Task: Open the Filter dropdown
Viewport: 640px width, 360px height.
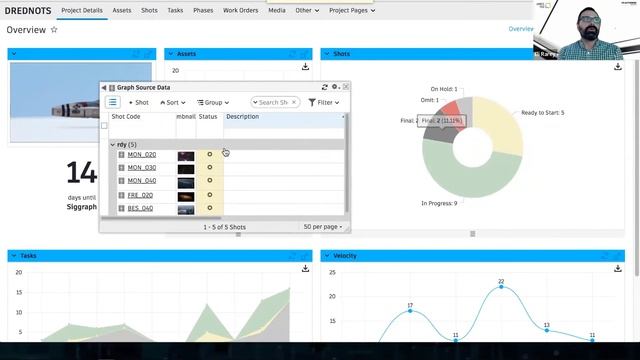Action: pyautogui.click(x=324, y=102)
